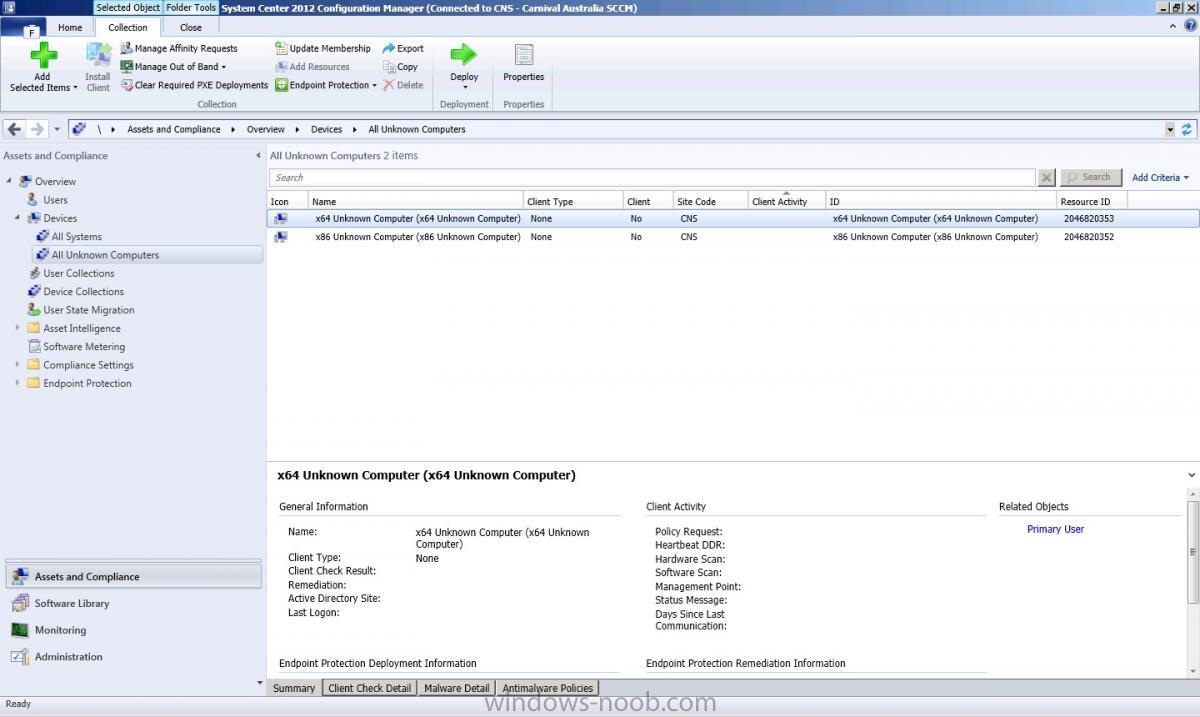Switch to the Administration workspace
Viewport: 1200px width, 717px height.
(133, 657)
